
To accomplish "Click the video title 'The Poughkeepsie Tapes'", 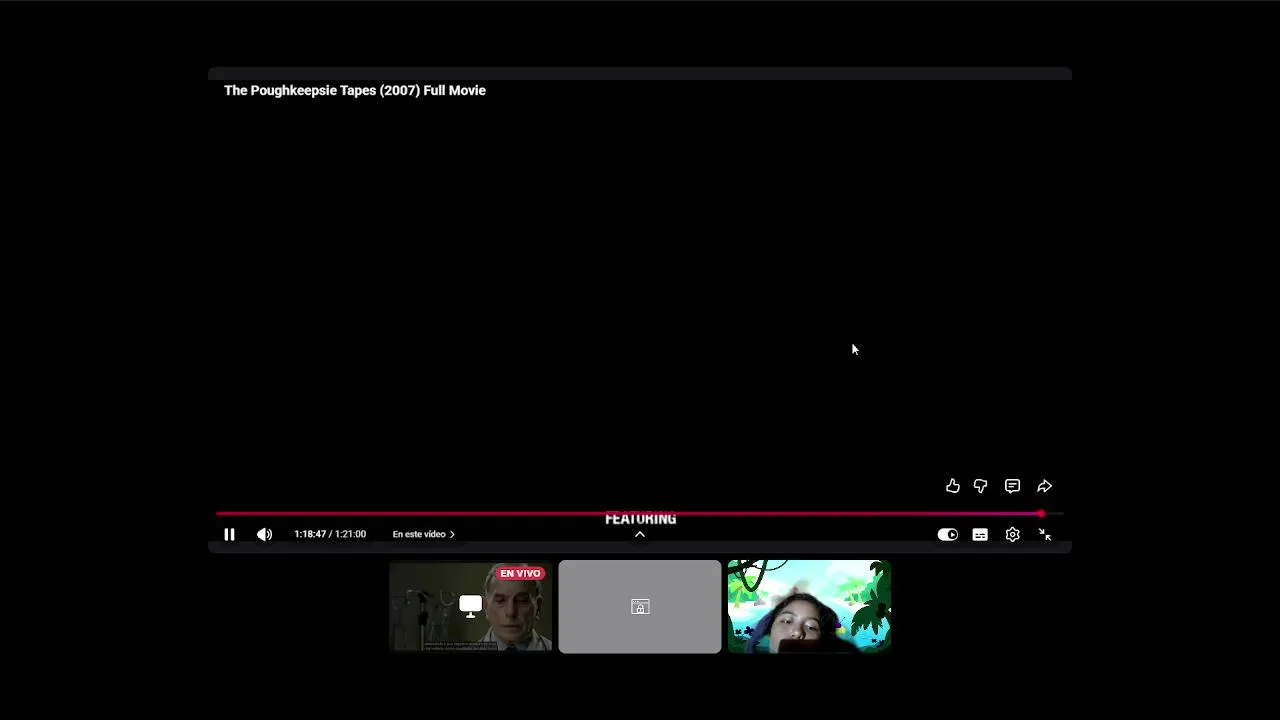I will coord(355,90).
